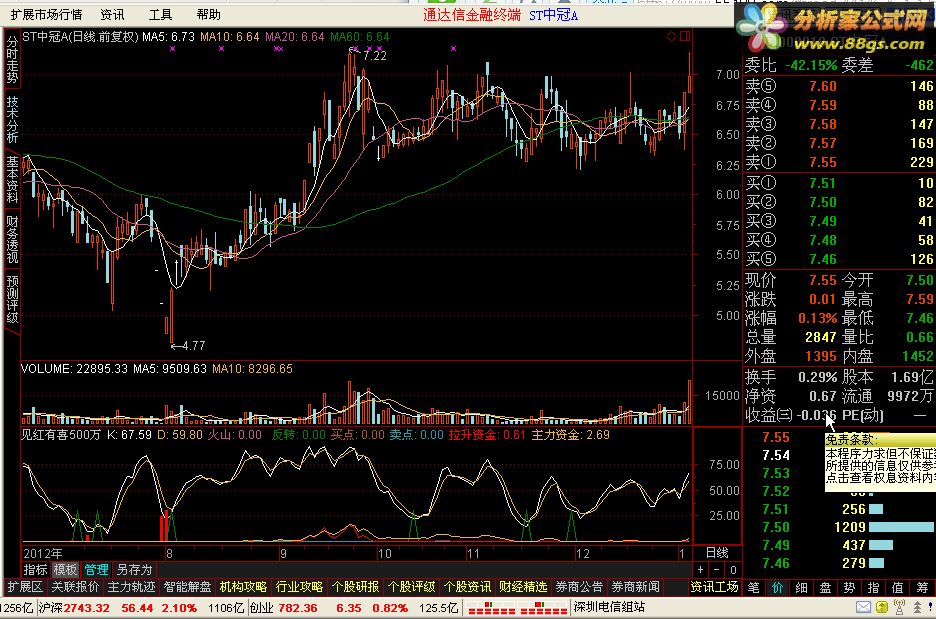The width and height of the screenshot is (936, 619).
Task: Click the 买⑤ 7.46 bid row
Action: (839, 259)
